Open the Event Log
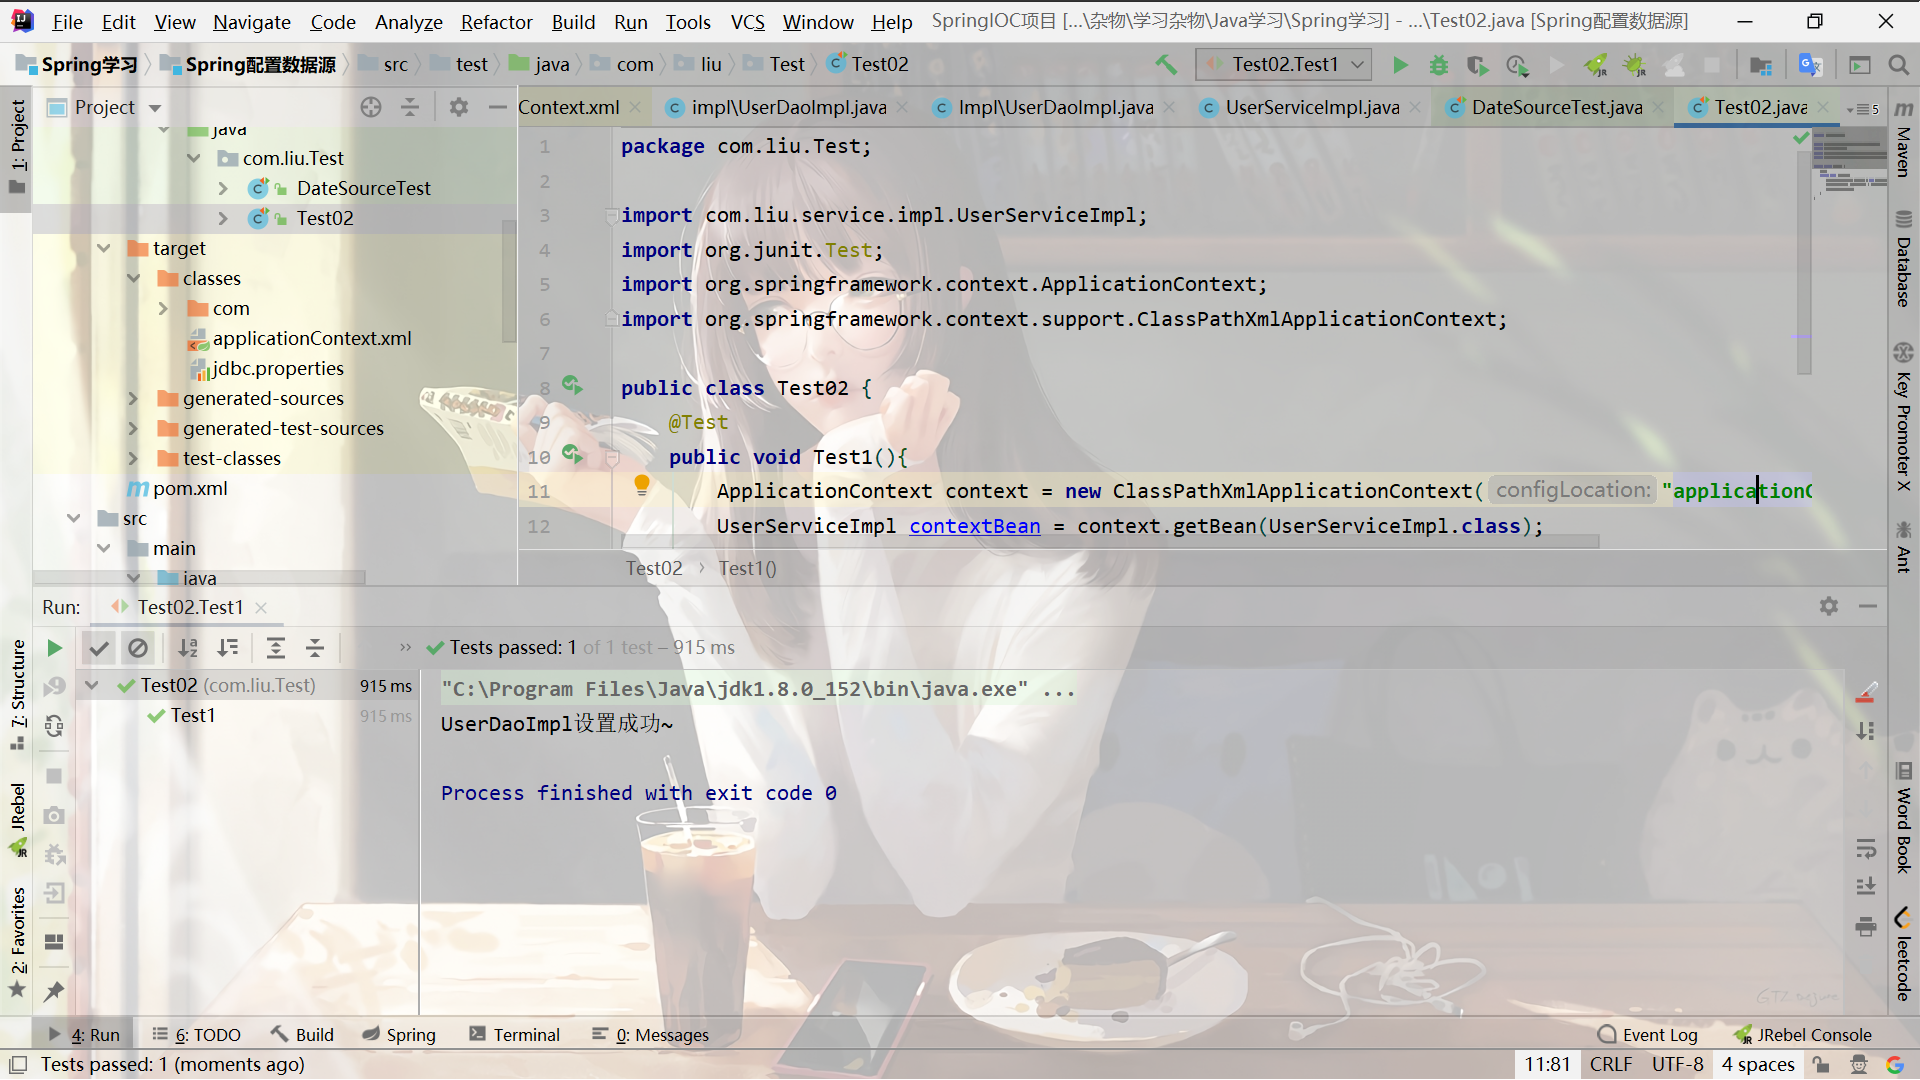This screenshot has height=1080, width=1920. [1648, 1035]
